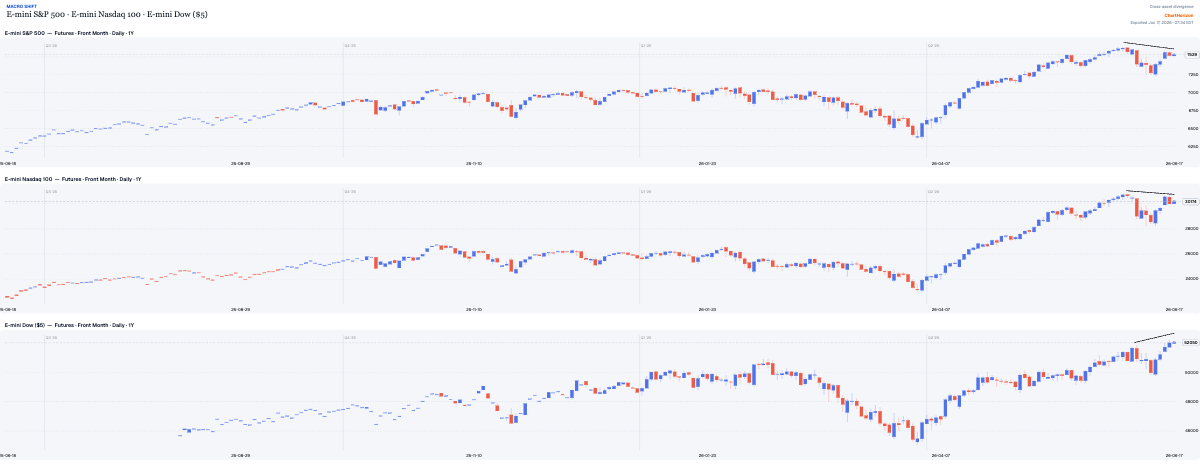Click the 25-08-29 date label under Nasdaq chart
The height and width of the screenshot is (467, 1200).
(x=240, y=310)
